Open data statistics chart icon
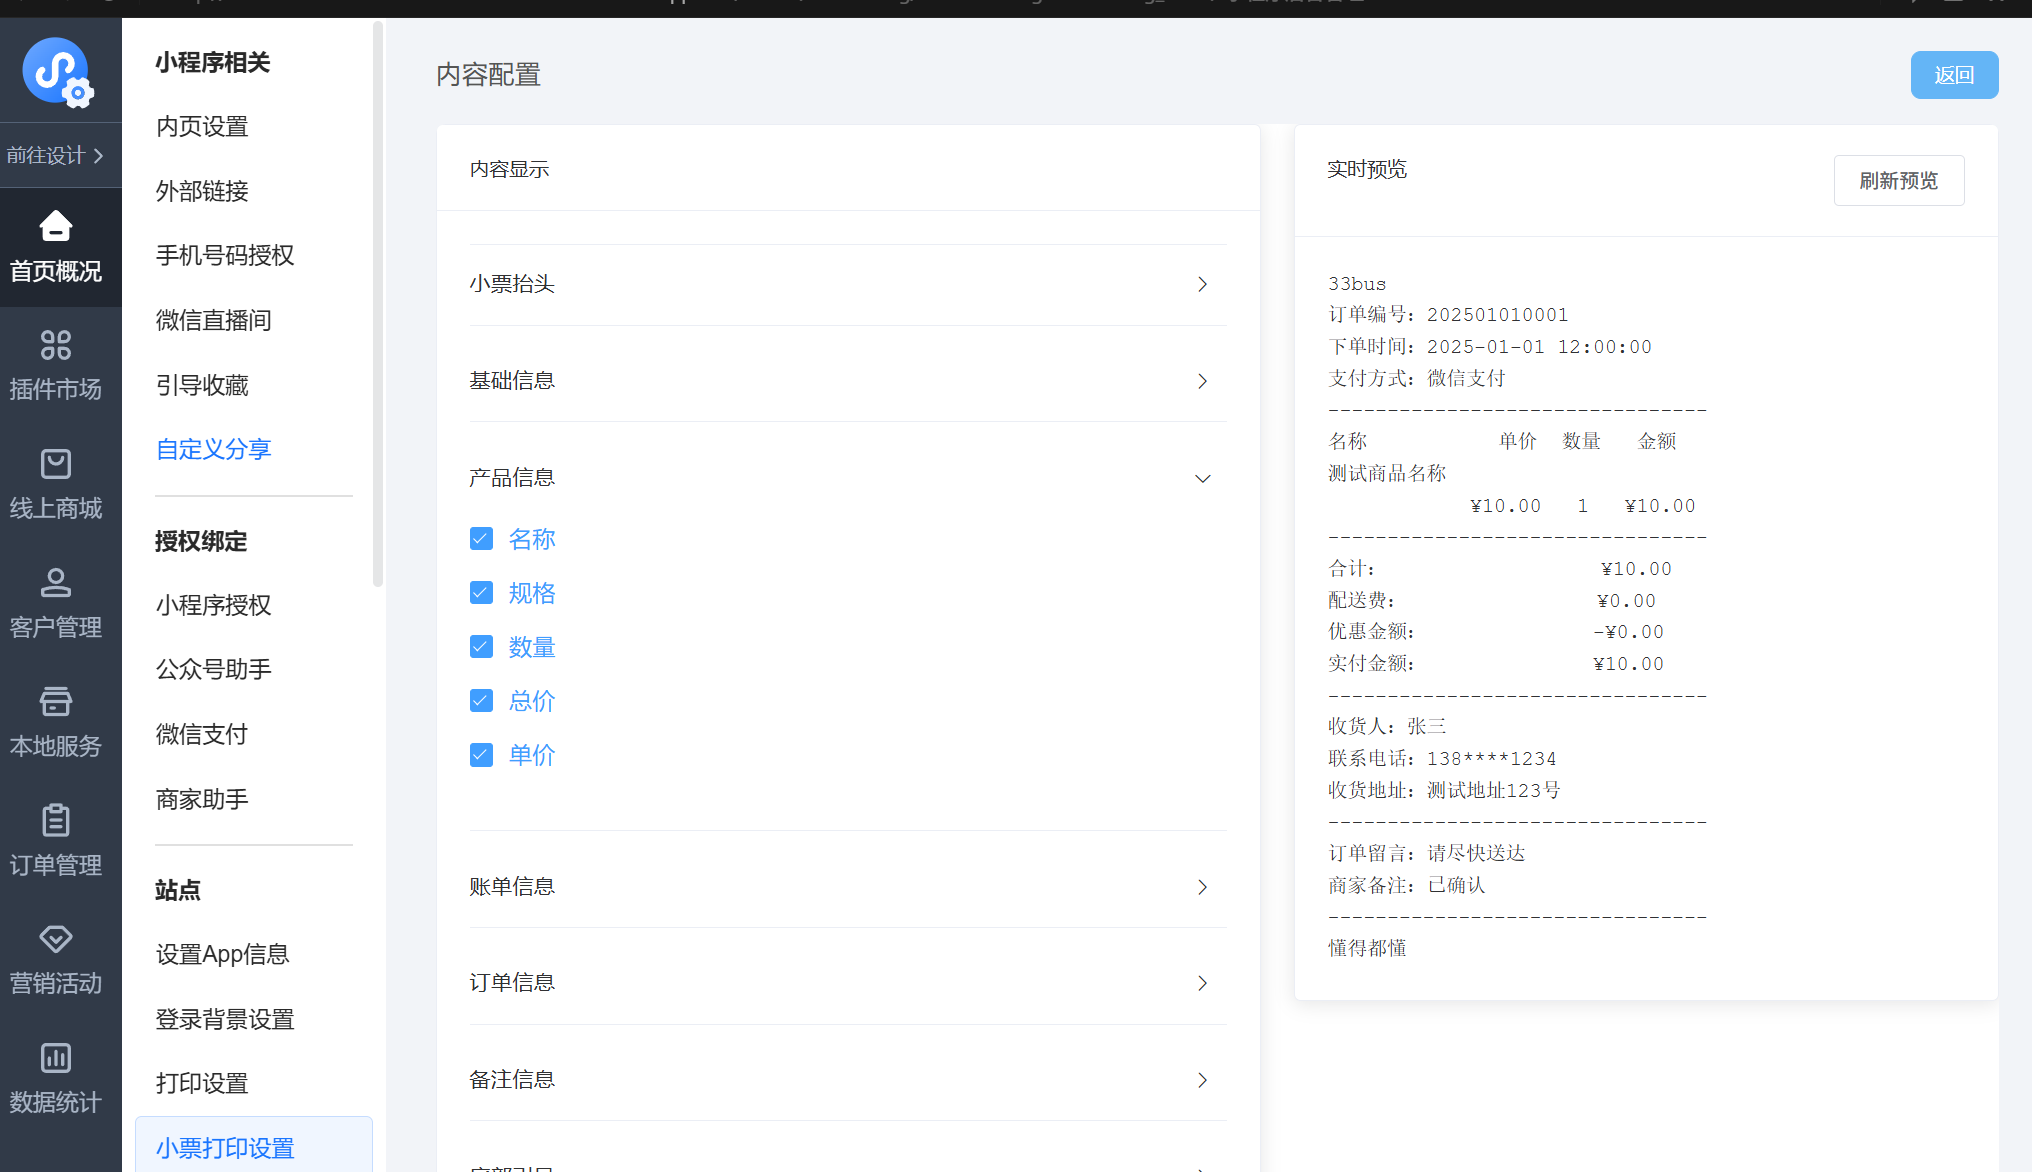Image resolution: width=2032 pixels, height=1172 pixels. tap(56, 1057)
